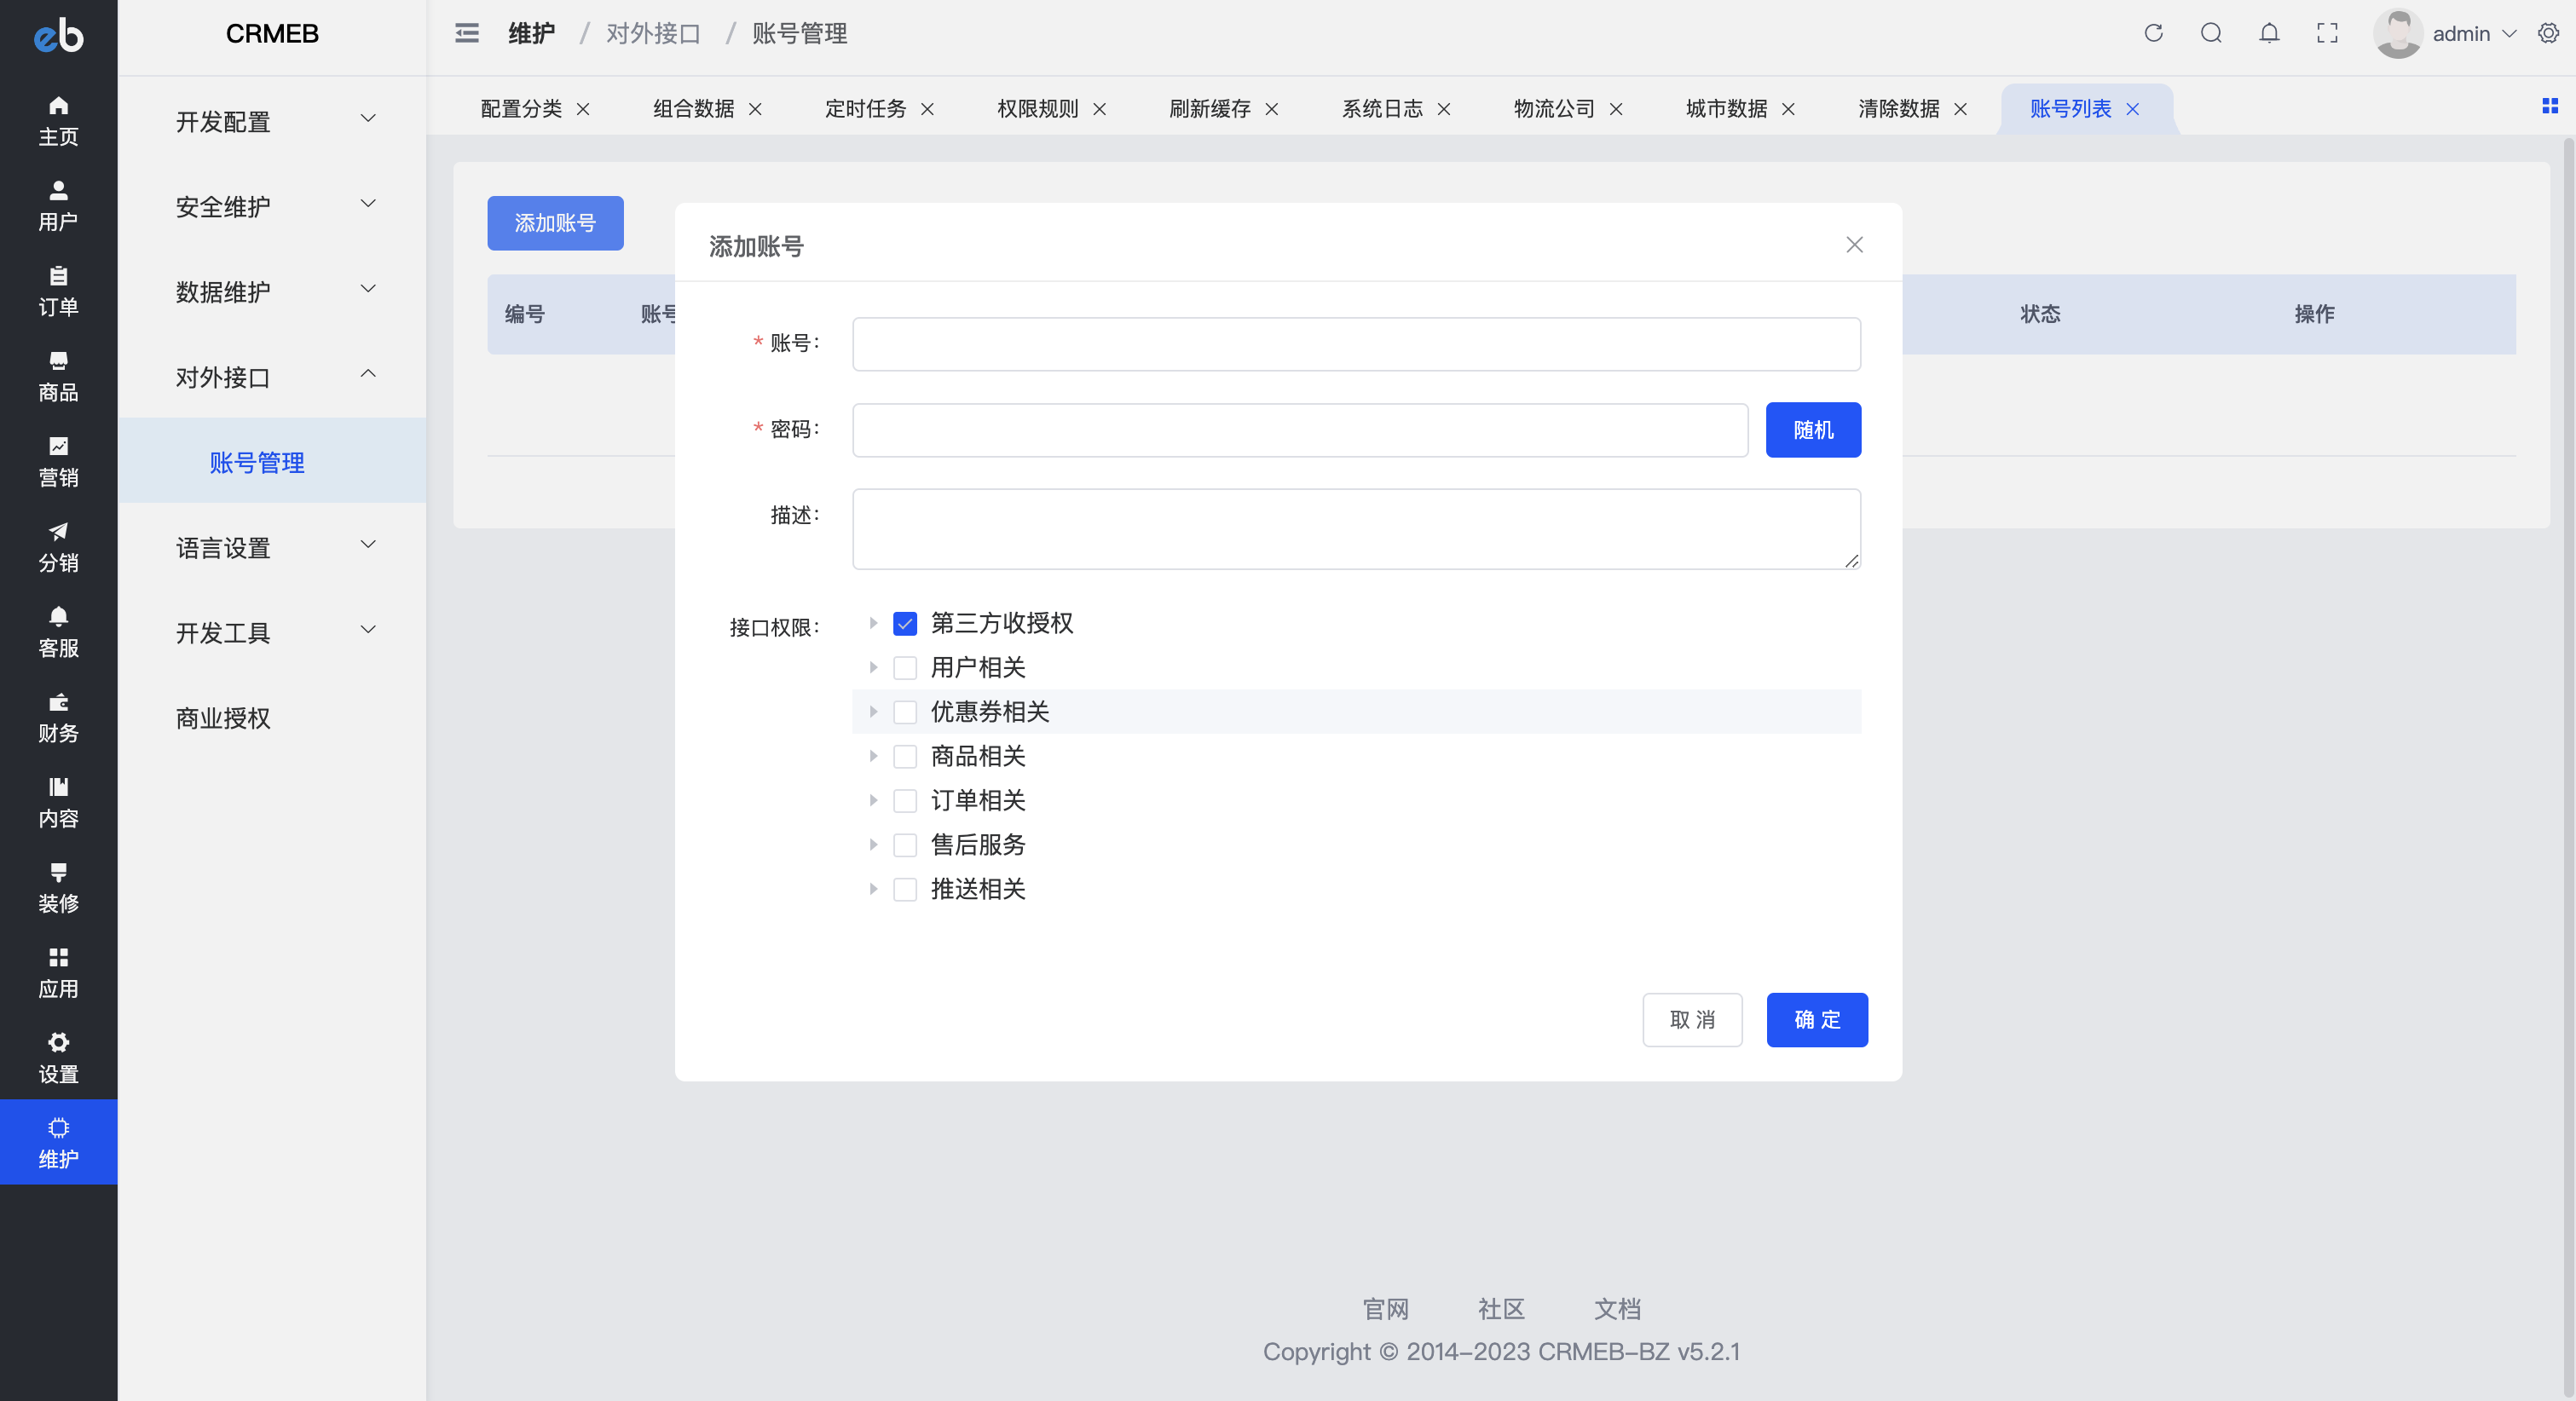Screen dimensions: 2576x1401
Task: Open the header settings gear icon
Action: 2548,33
